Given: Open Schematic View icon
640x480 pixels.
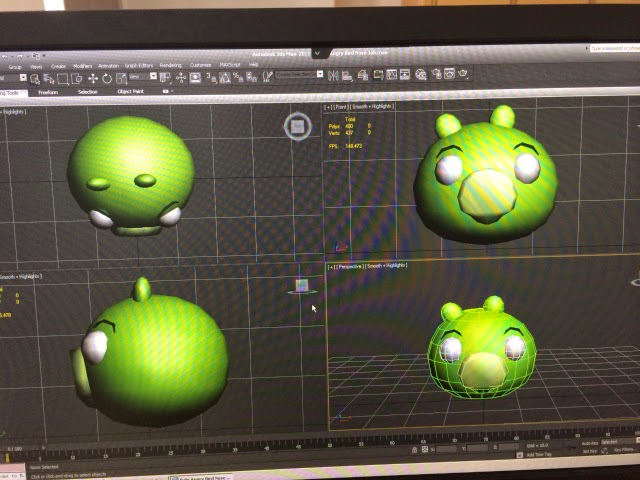Looking at the screenshot, I should 405,75.
